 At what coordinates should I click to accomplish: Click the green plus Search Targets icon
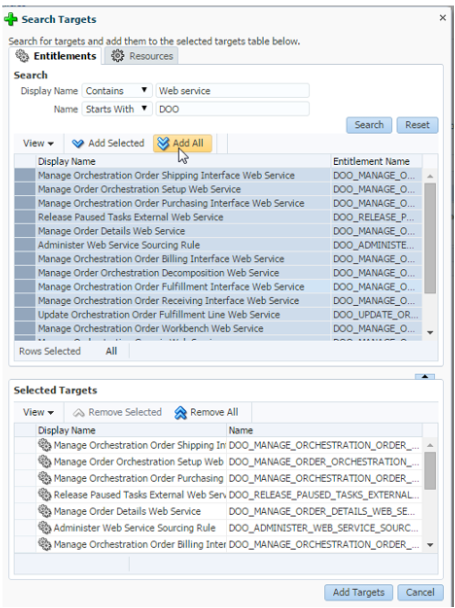click(10, 19)
